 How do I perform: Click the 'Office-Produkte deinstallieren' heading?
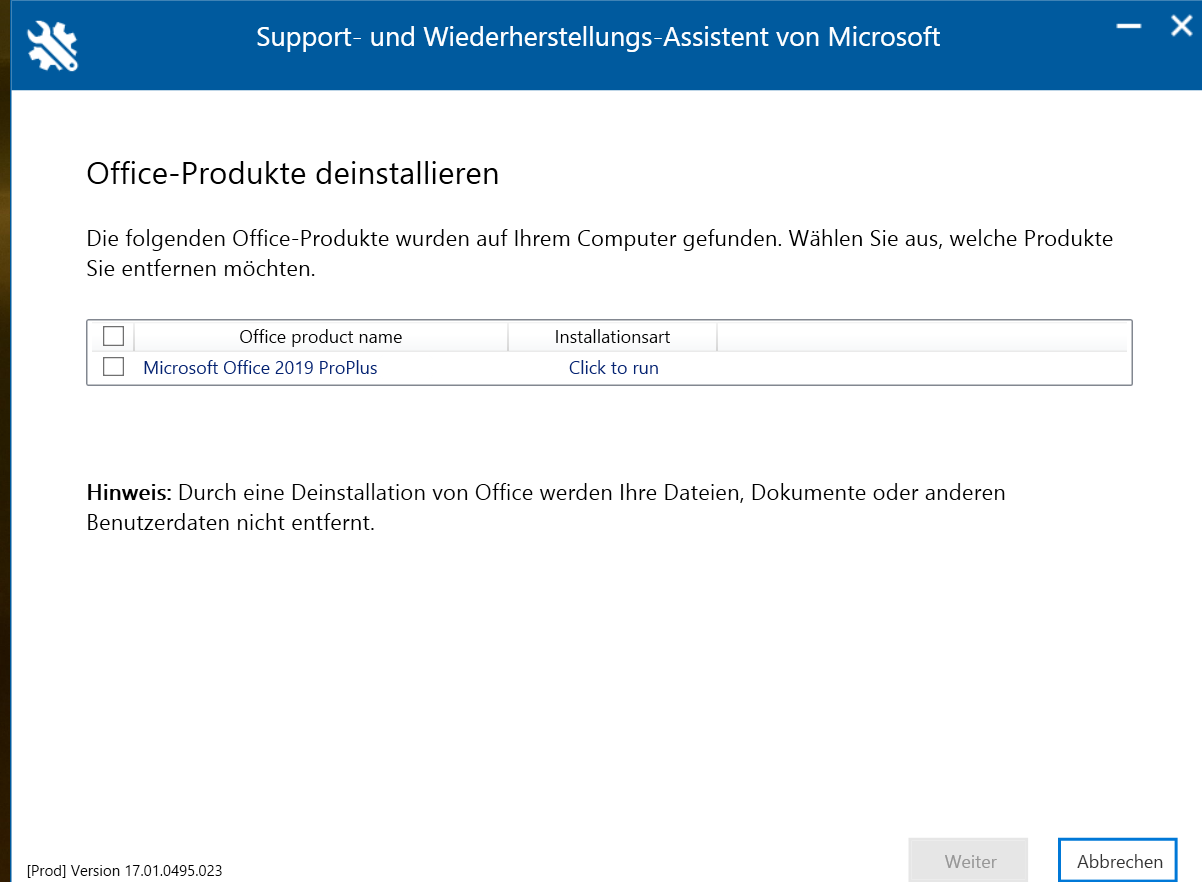point(293,174)
